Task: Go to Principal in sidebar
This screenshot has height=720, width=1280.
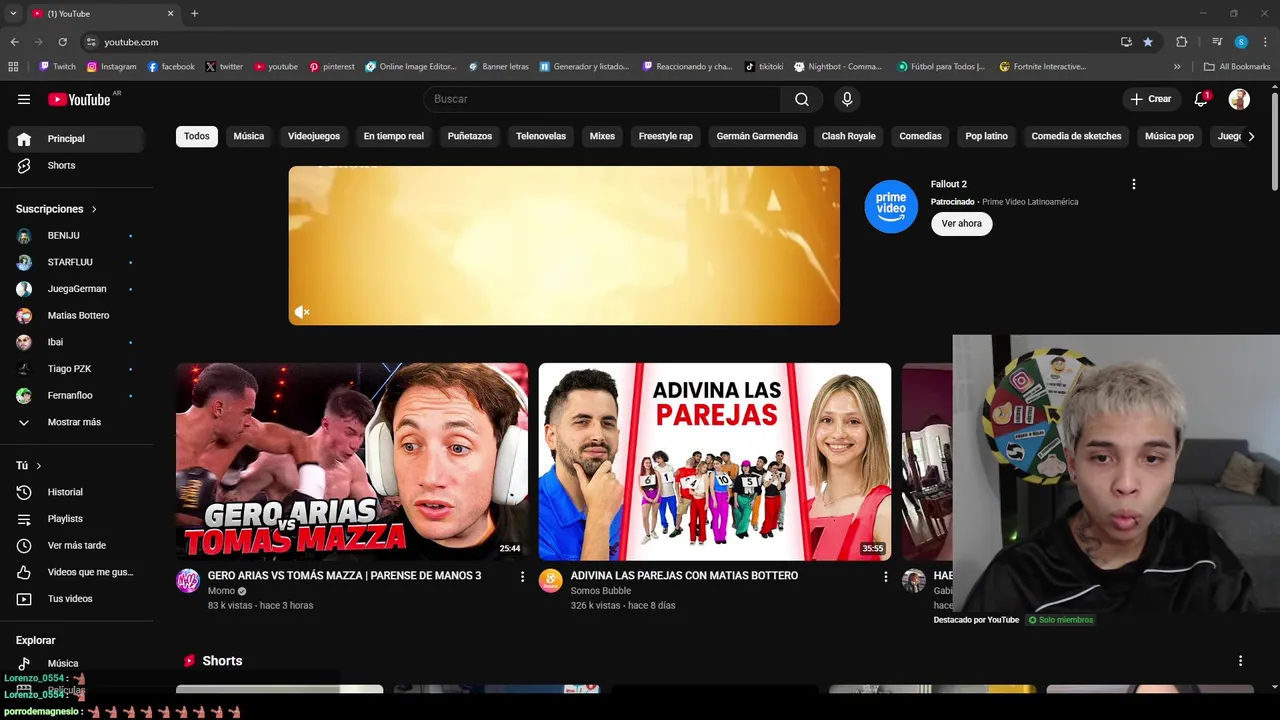Action: pyautogui.click(x=76, y=139)
